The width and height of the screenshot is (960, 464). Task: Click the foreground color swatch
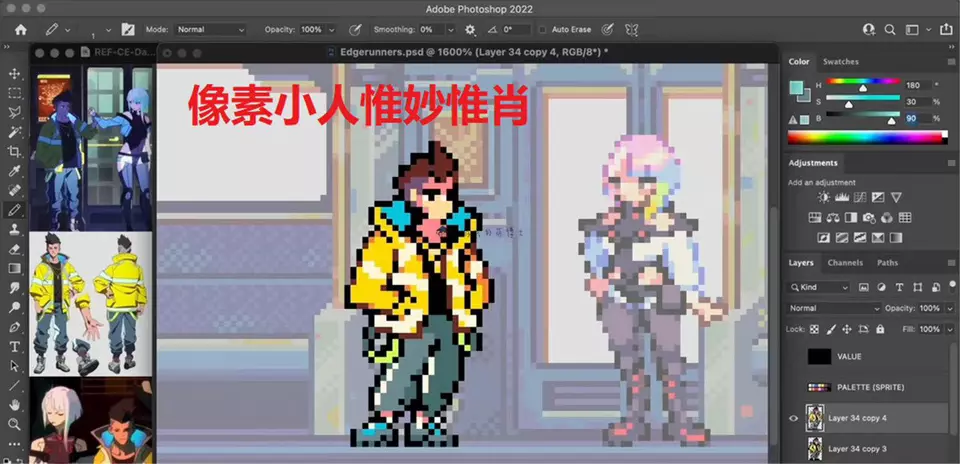point(795,88)
